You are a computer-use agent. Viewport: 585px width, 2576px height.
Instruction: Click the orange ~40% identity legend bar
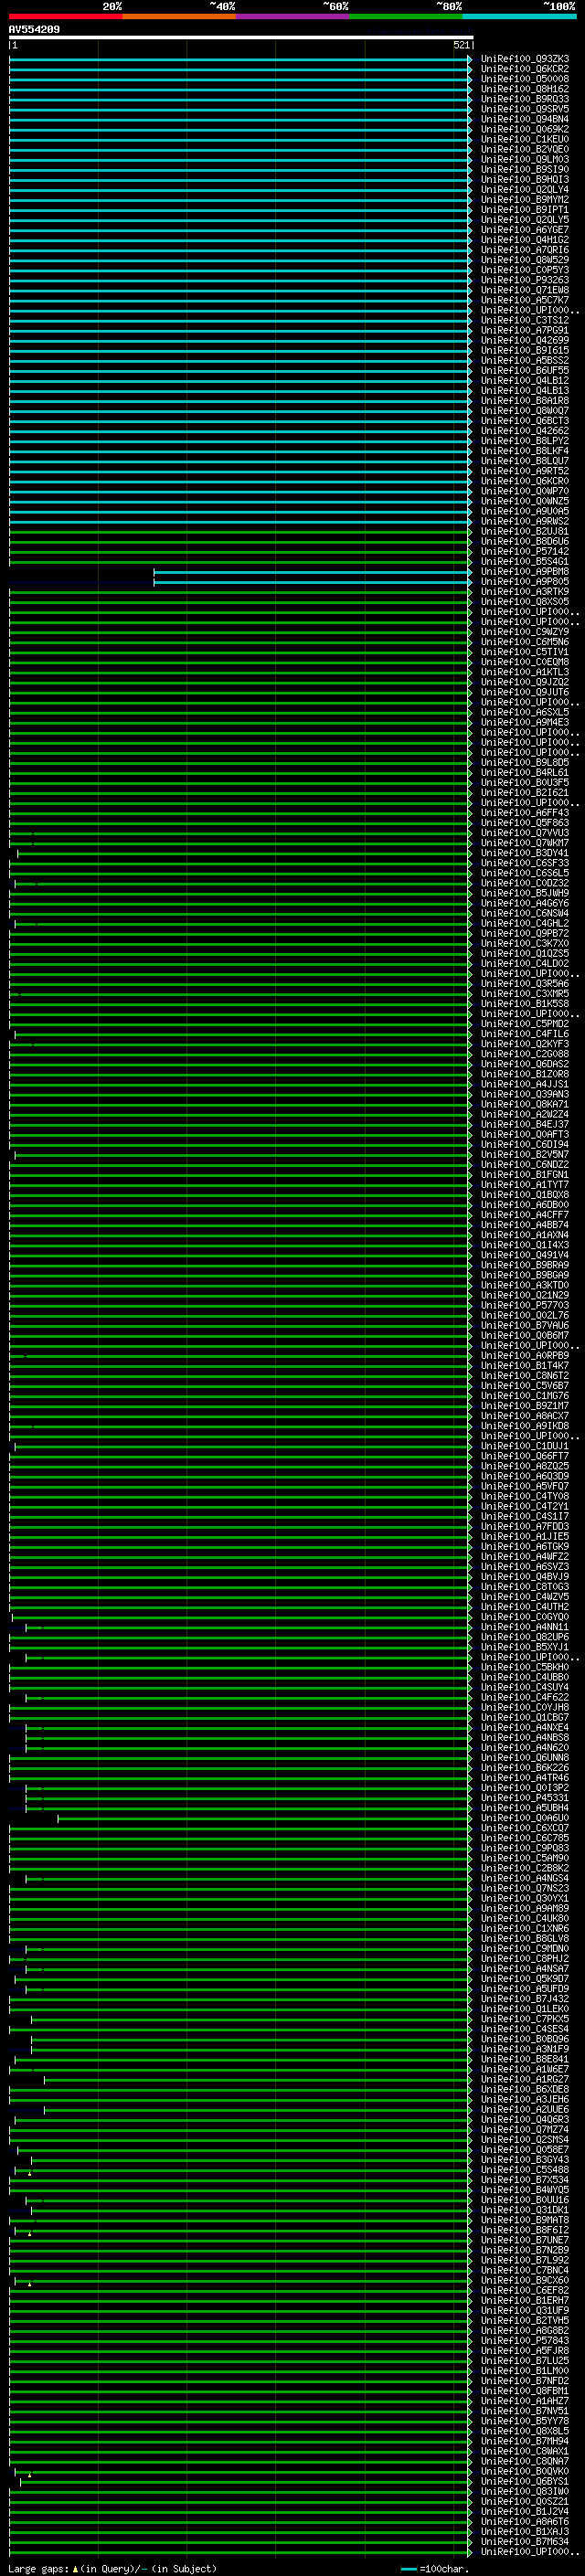179,16
